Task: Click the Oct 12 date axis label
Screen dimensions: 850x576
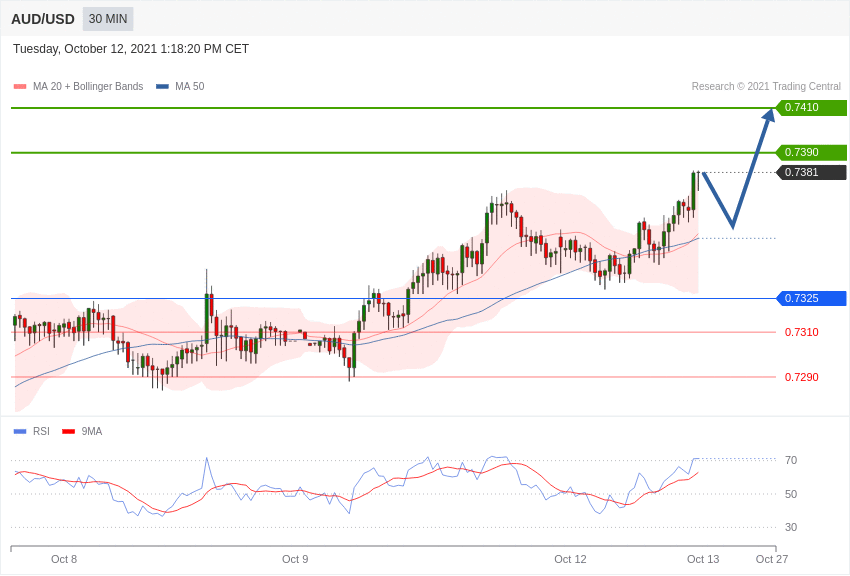Action: point(570,559)
